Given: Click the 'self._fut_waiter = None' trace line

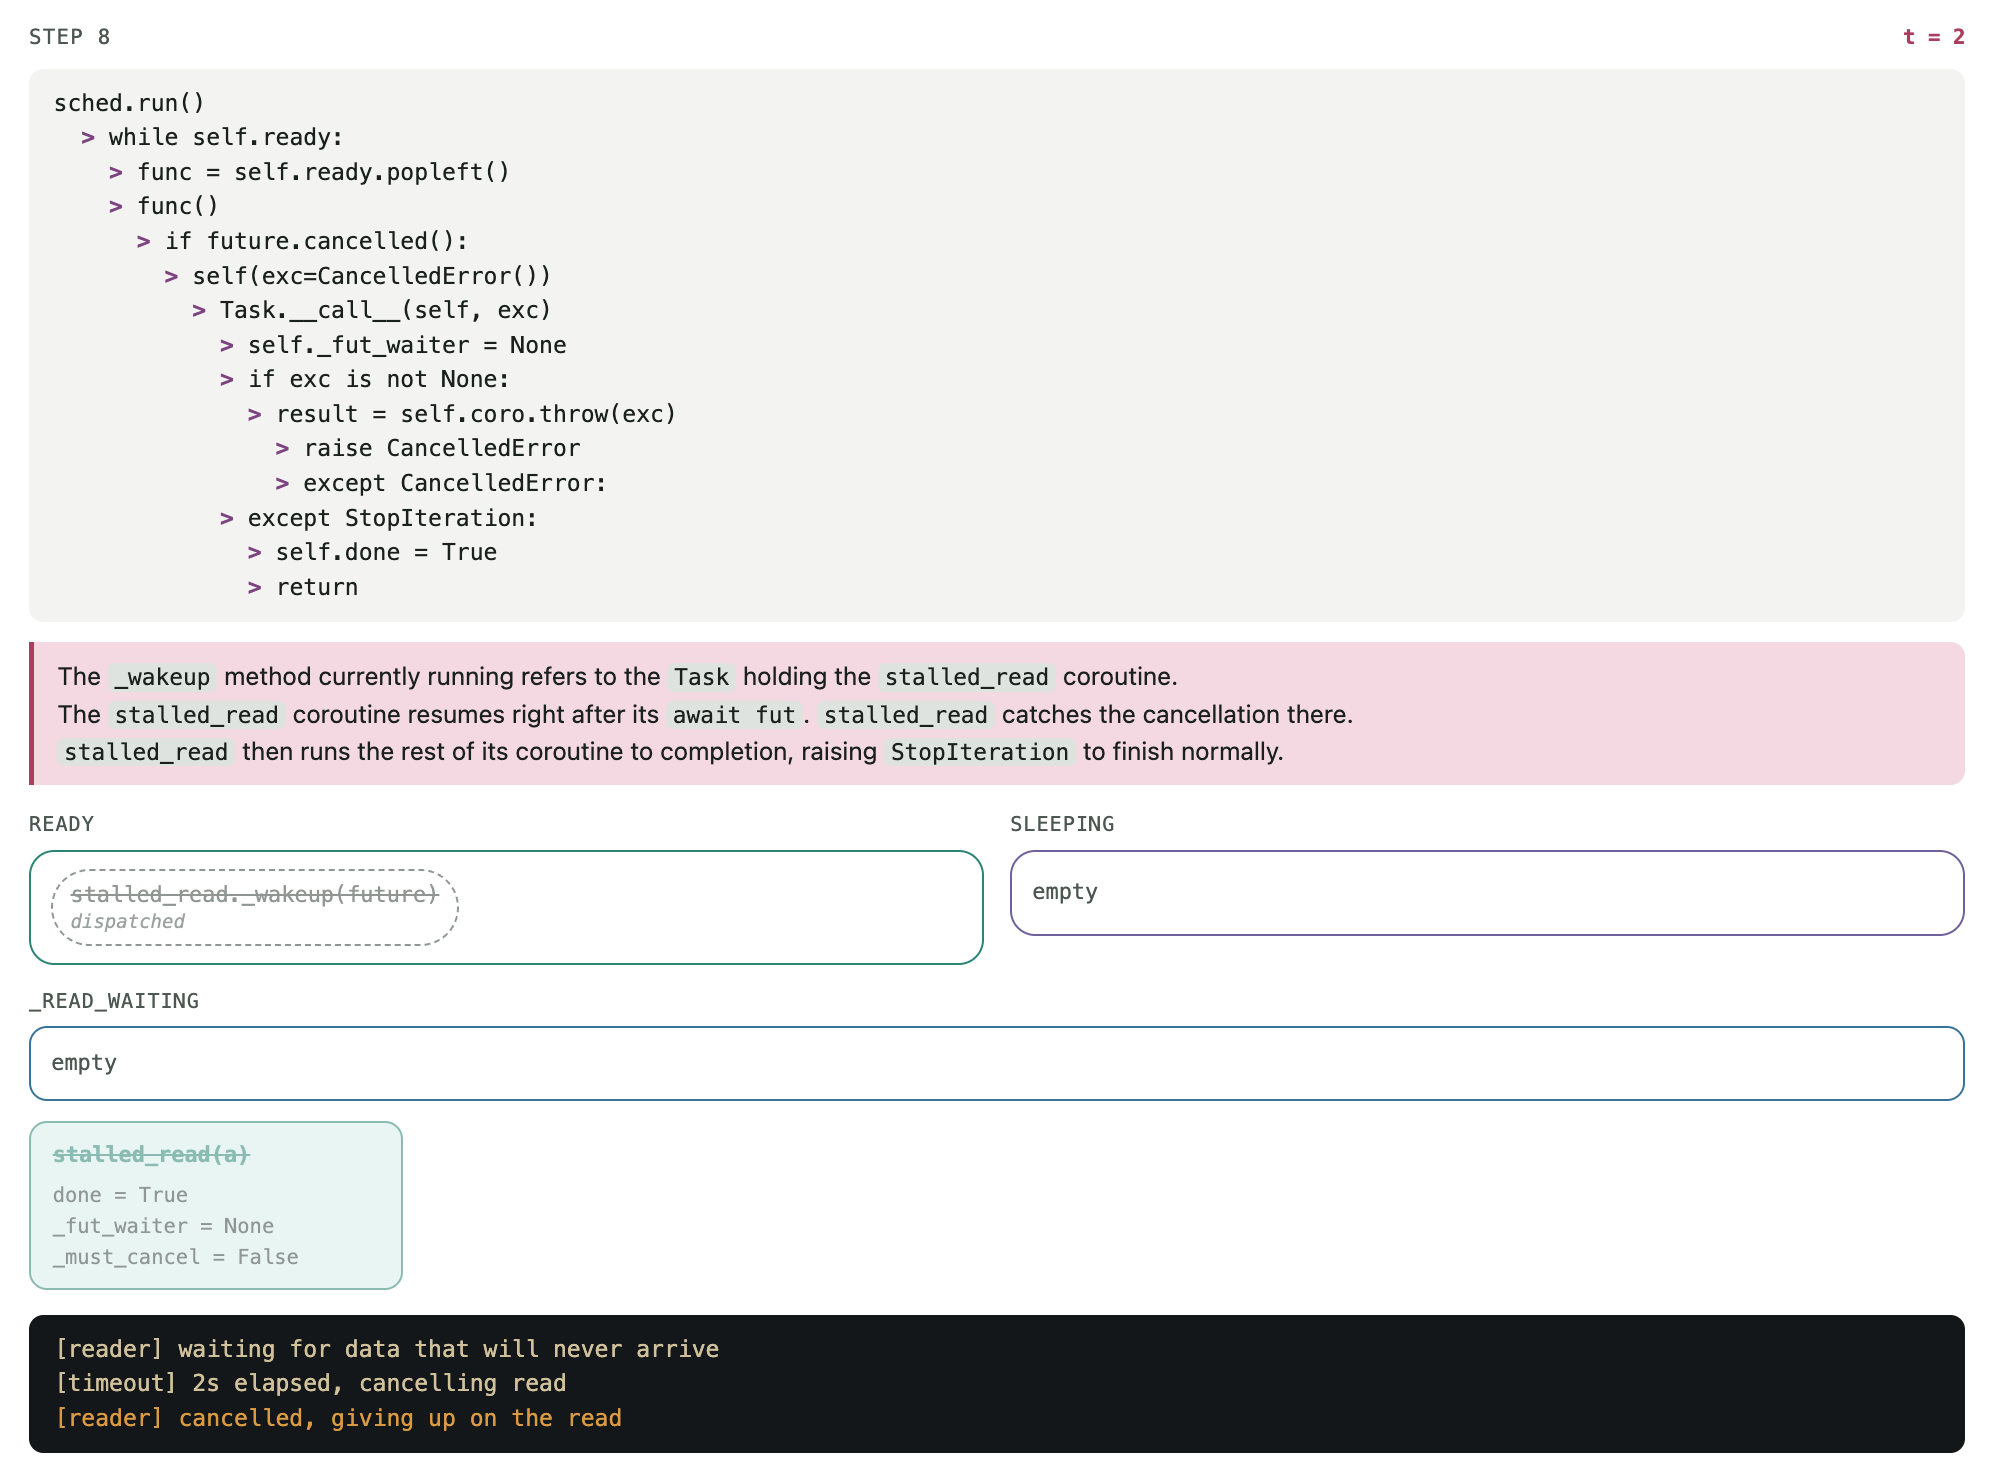Looking at the screenshot, I should click(x=407, y=345).
